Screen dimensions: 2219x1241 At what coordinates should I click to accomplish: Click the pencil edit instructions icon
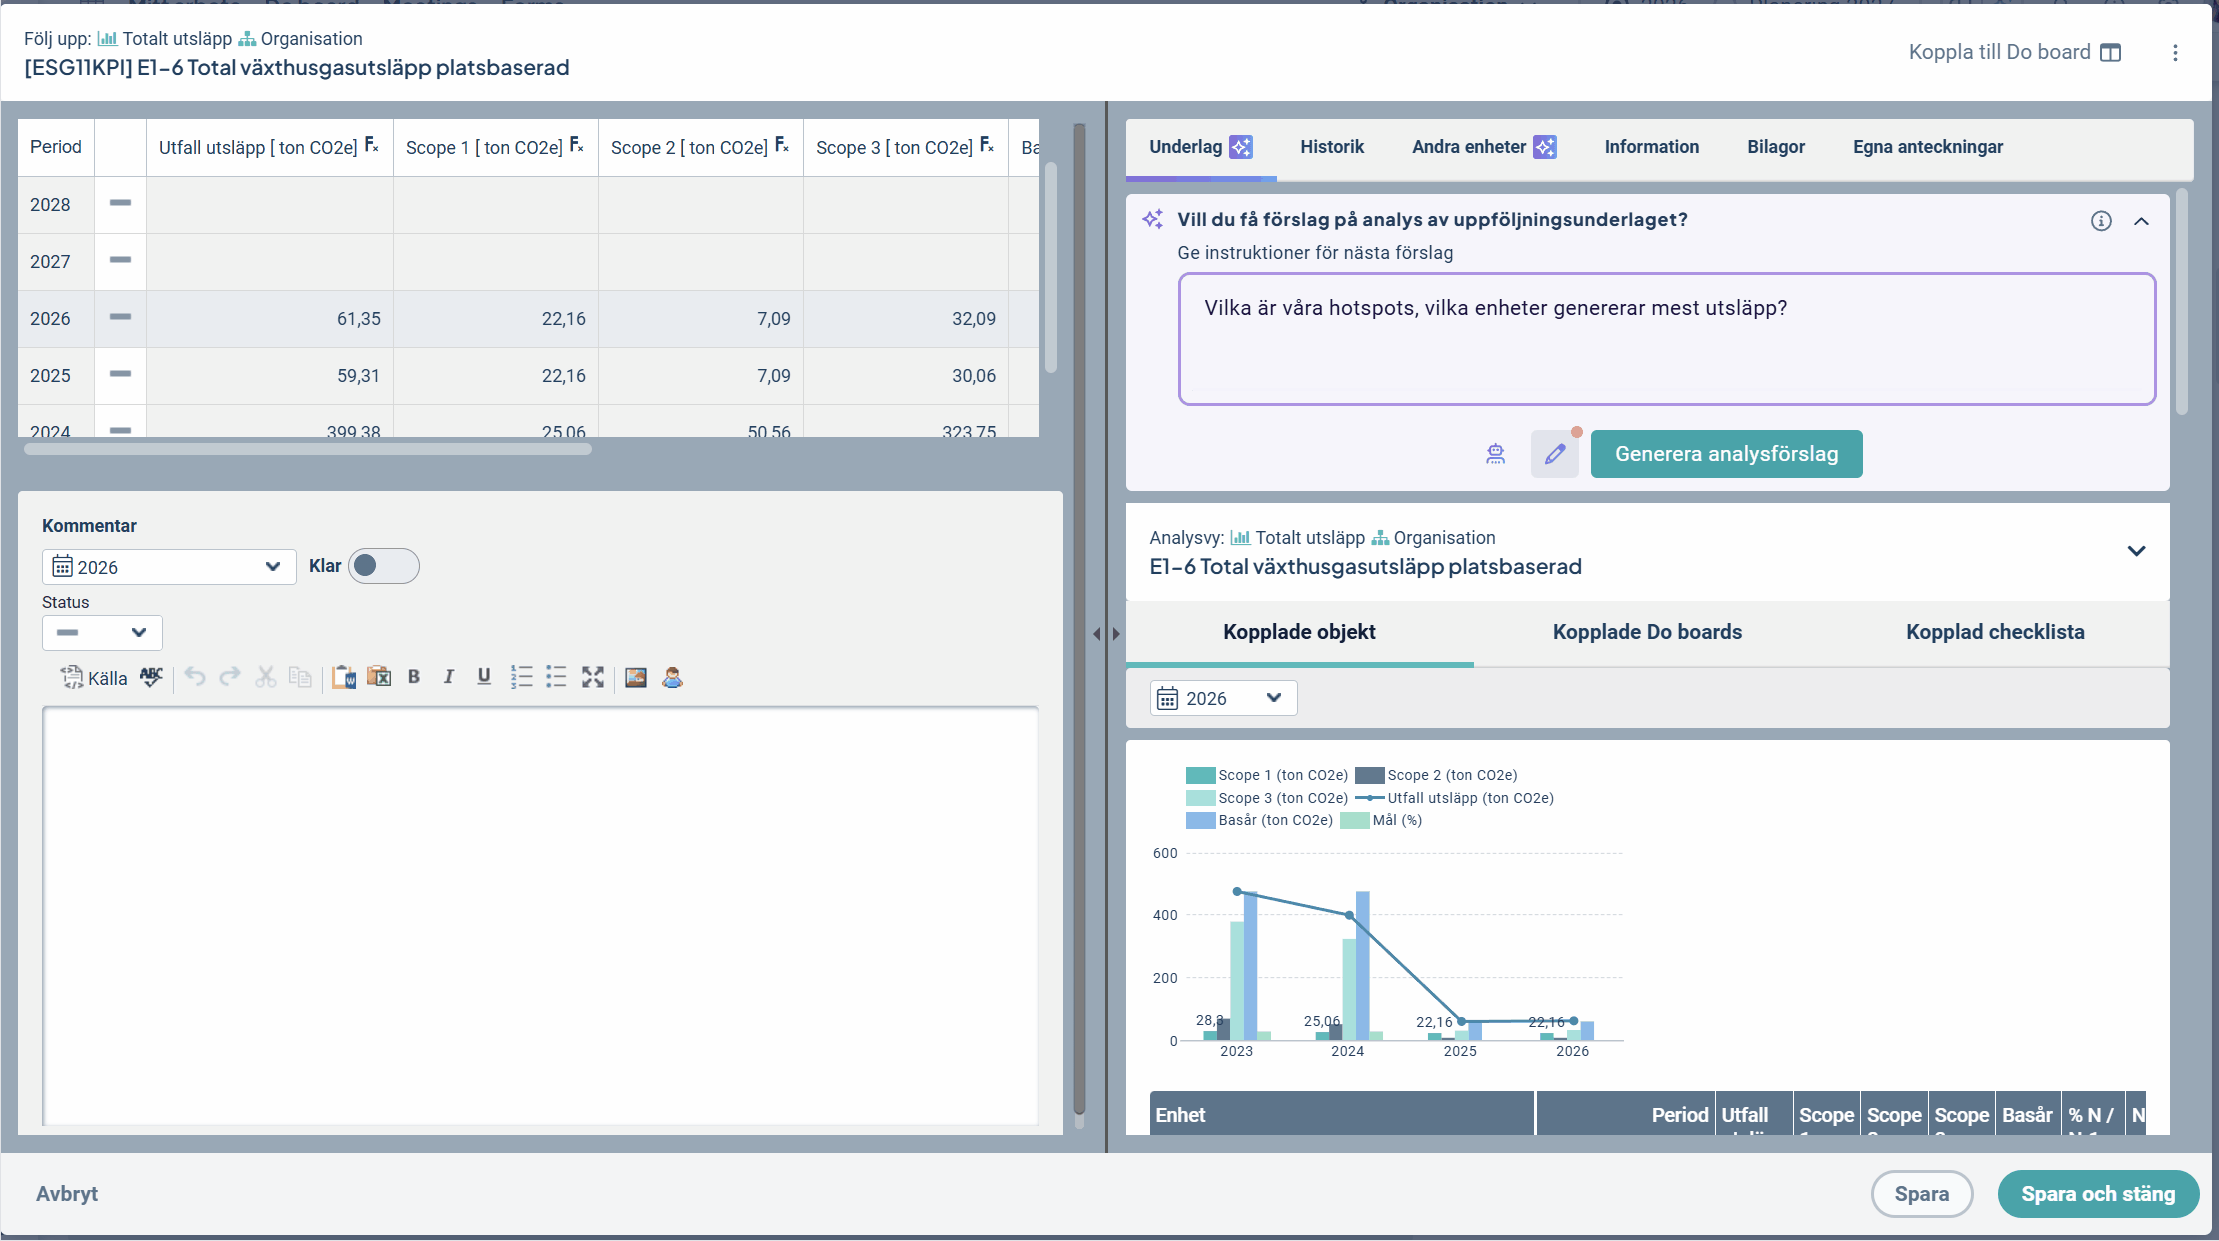1555,454
